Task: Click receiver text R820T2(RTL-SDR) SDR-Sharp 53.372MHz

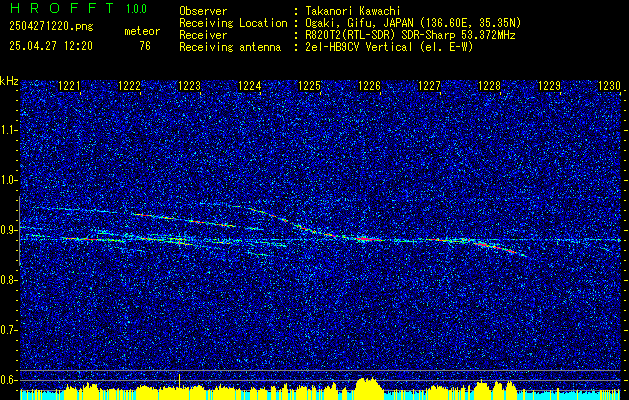Action: pos(410,35)
